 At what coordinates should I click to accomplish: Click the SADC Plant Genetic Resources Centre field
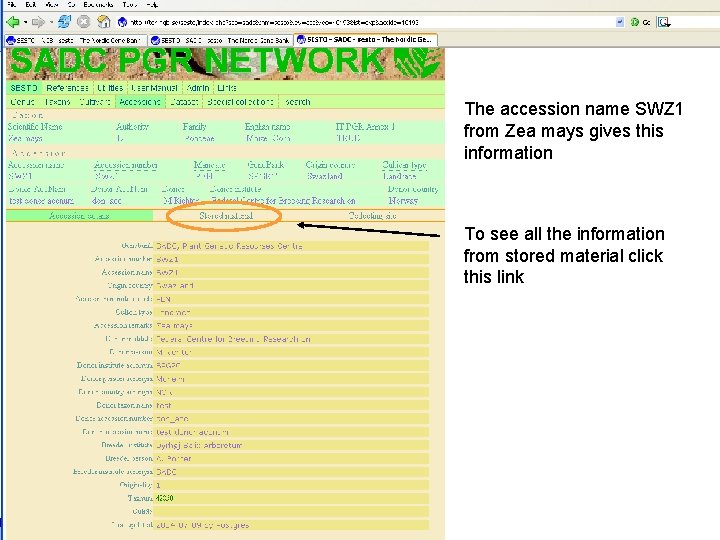coord(292,246)
